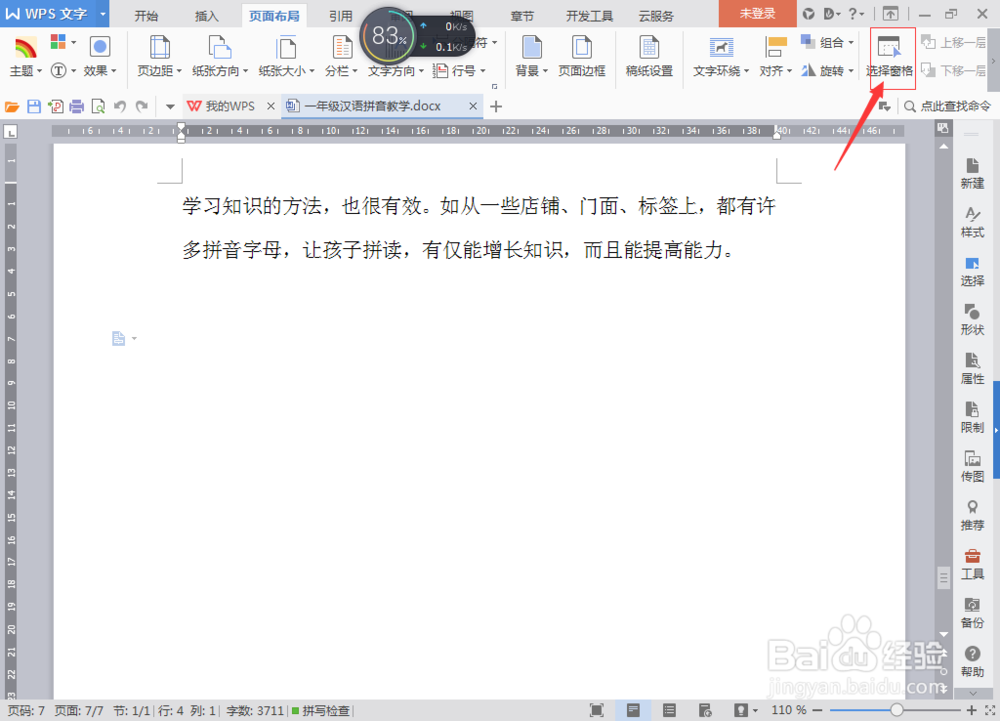Switch to outline view in status bar
Viewport: 1000px width, 721px height.
[669, 710]
